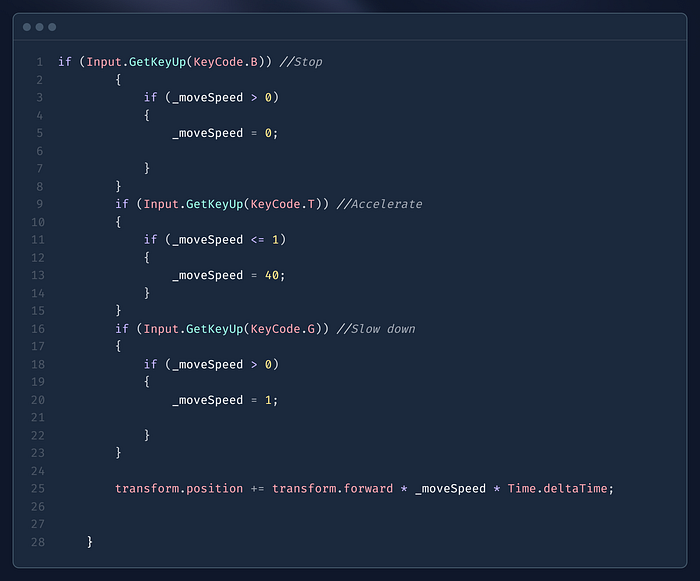Screen dimensions: 700x581
Task: Click Input.GetKeyUp on line 1
Action: [x=136, y=62]
